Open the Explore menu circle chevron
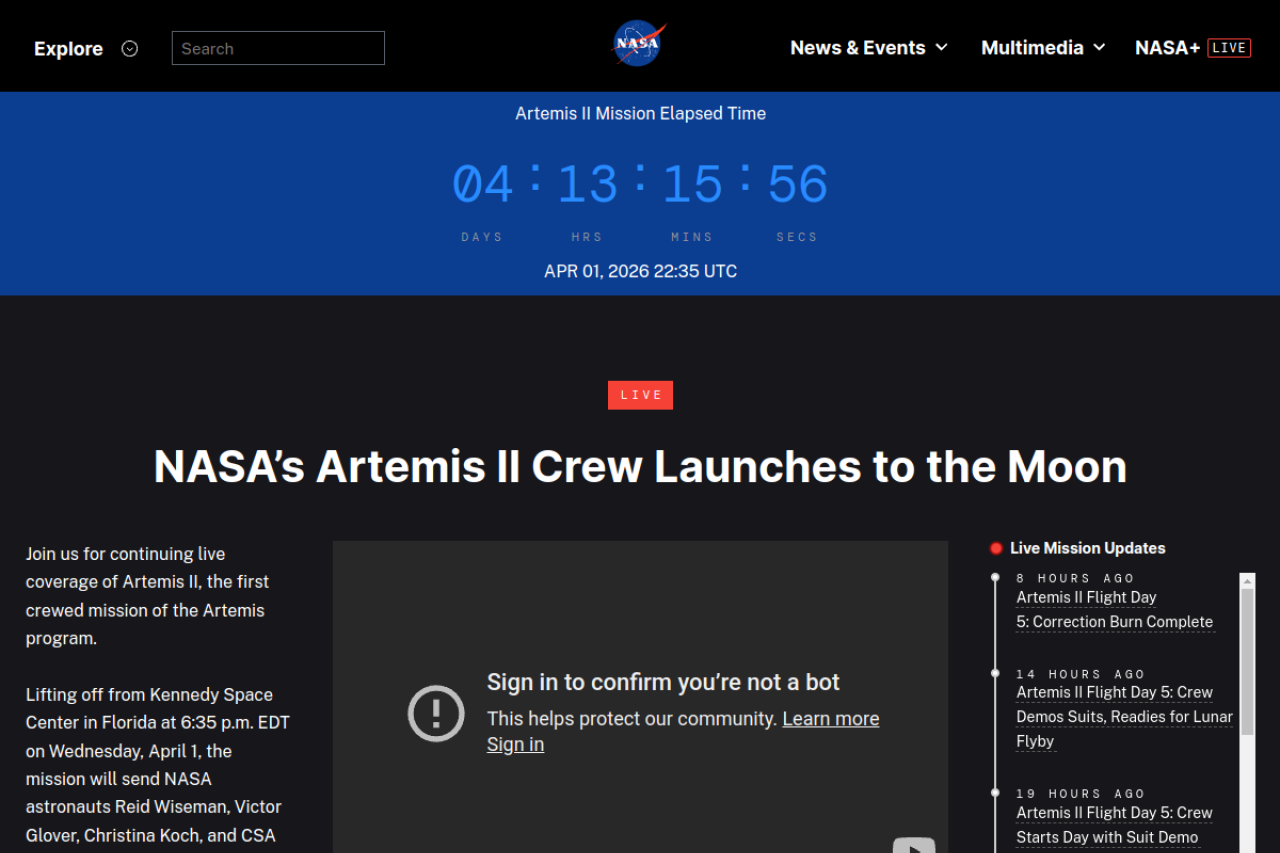Viewport: 1280px width, 853px height. [x=129, y=49]
